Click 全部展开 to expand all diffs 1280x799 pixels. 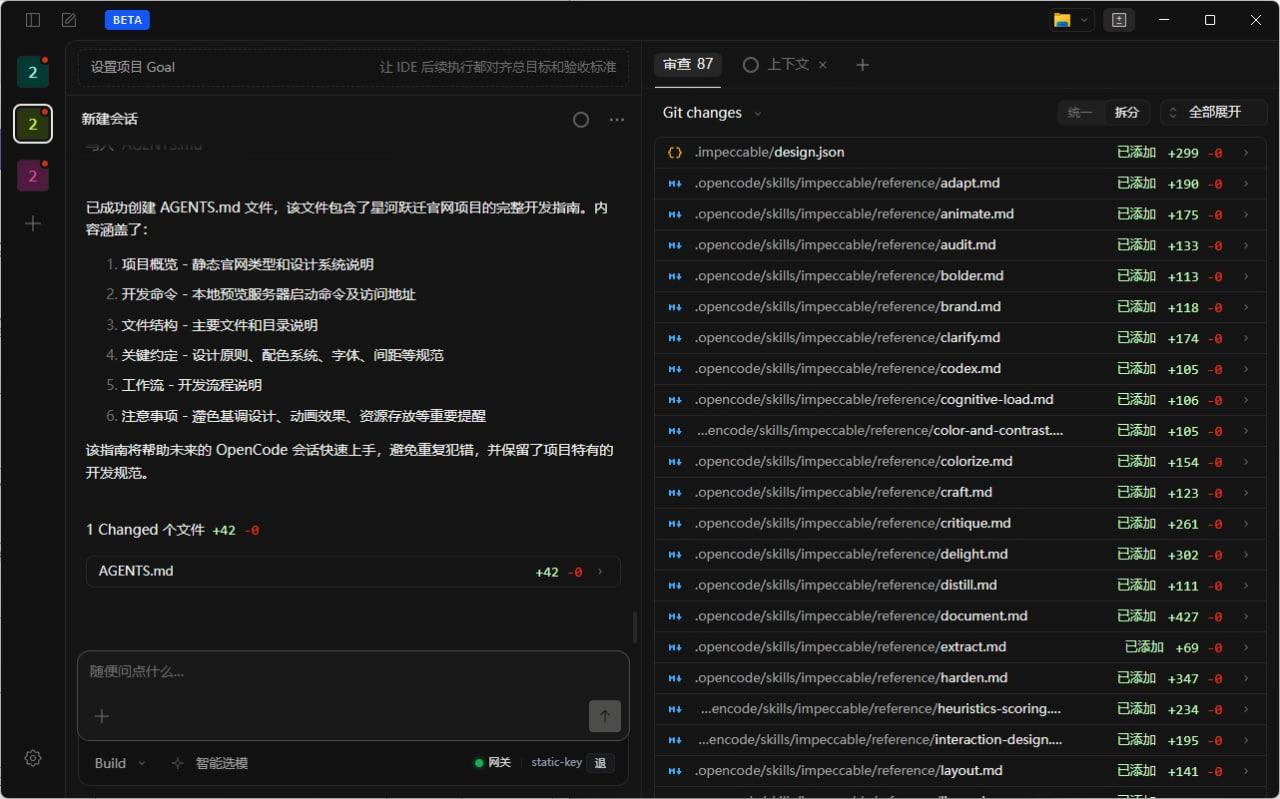point(1214,113)
